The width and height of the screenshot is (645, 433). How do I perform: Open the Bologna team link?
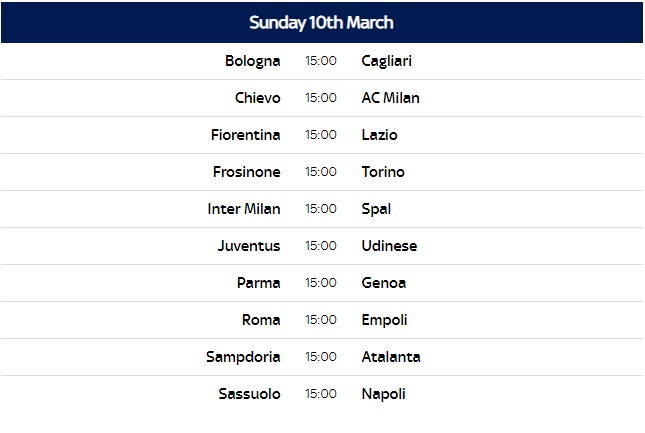coord(253,61)
